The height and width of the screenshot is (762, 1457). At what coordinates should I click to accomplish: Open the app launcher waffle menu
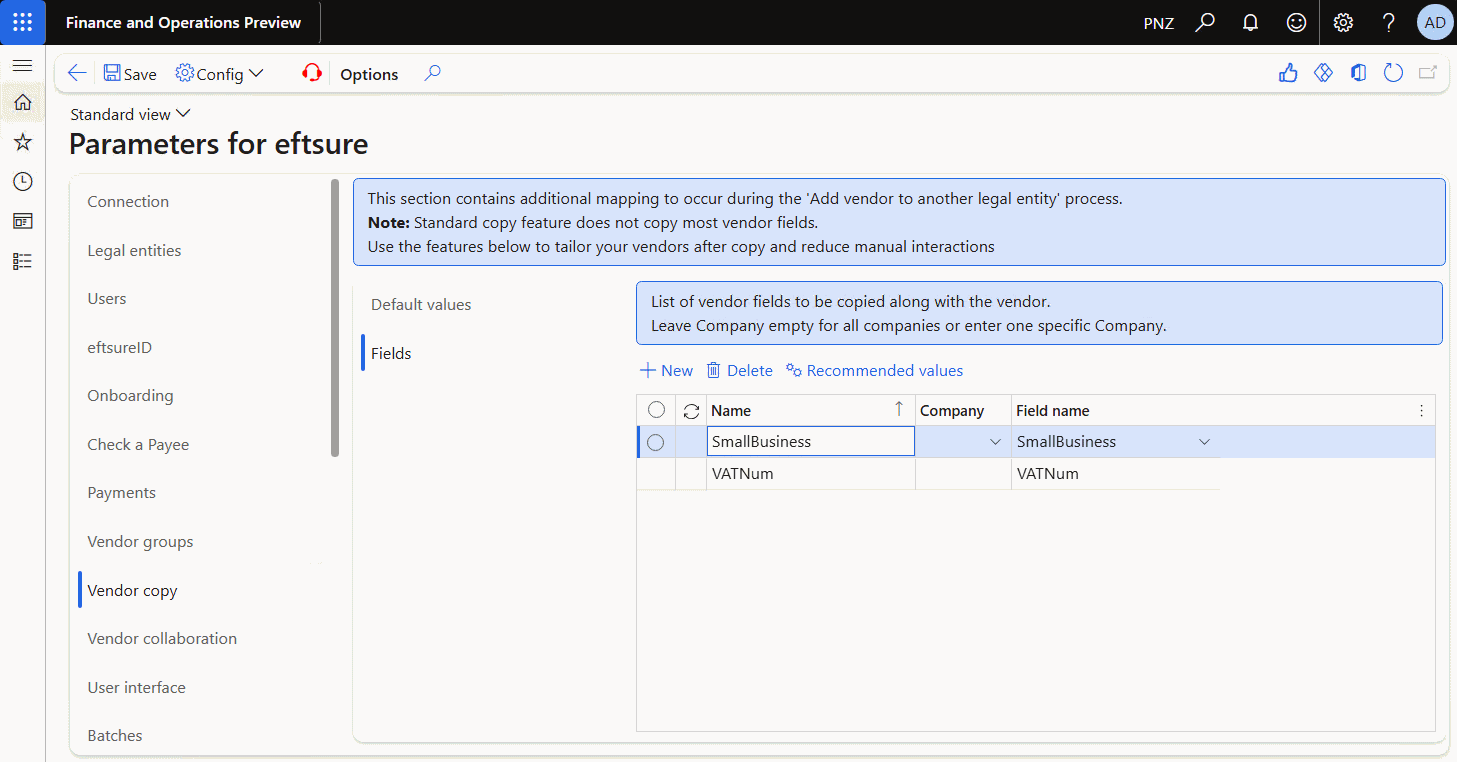click(x=23, y=22)
